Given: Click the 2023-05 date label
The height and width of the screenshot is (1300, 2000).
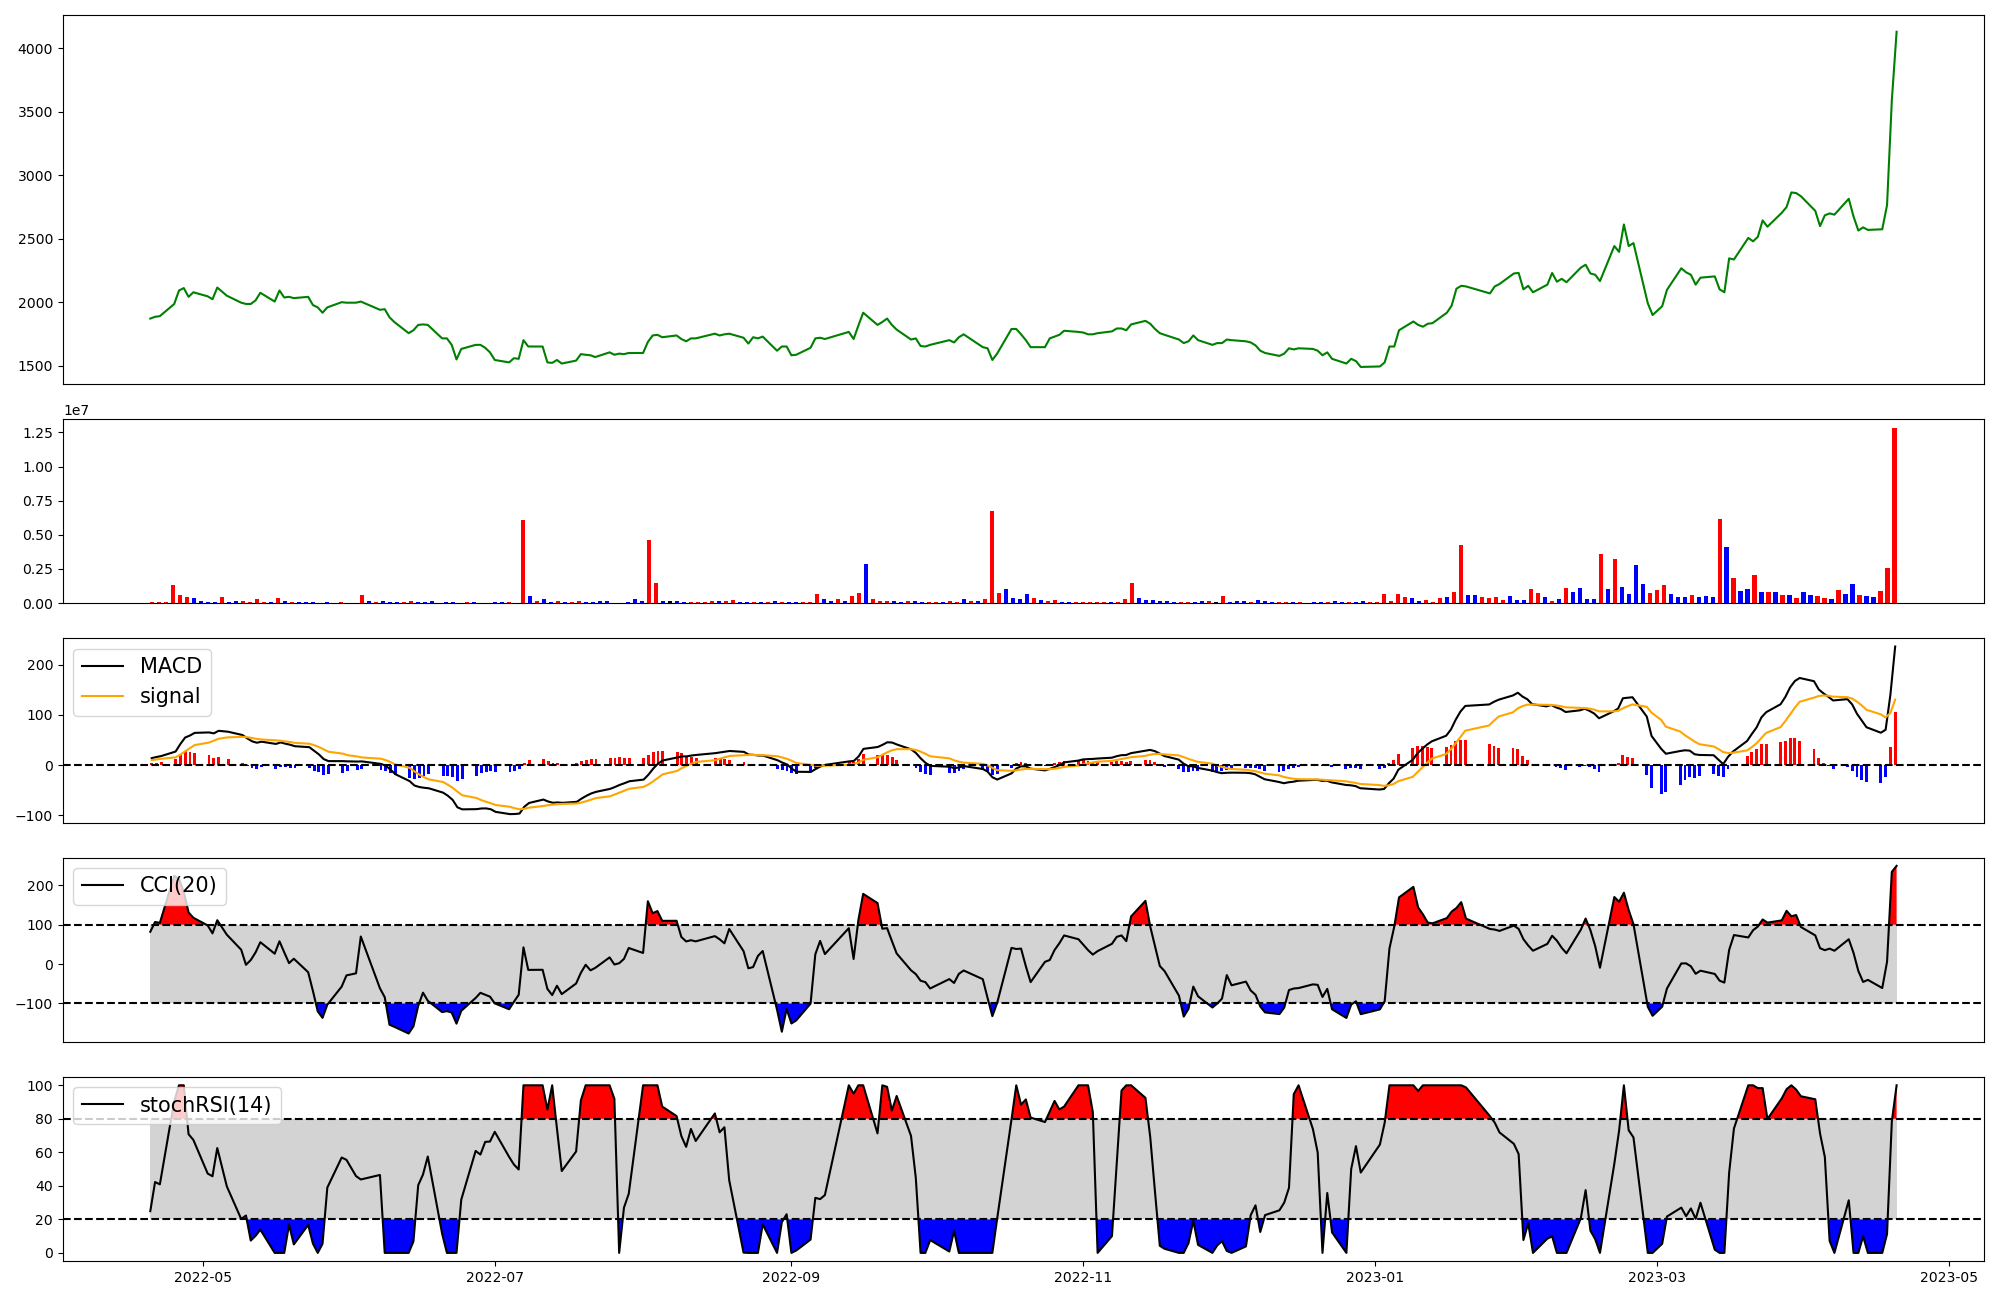Looking at the screenshot, I should click(1949, 1277).
